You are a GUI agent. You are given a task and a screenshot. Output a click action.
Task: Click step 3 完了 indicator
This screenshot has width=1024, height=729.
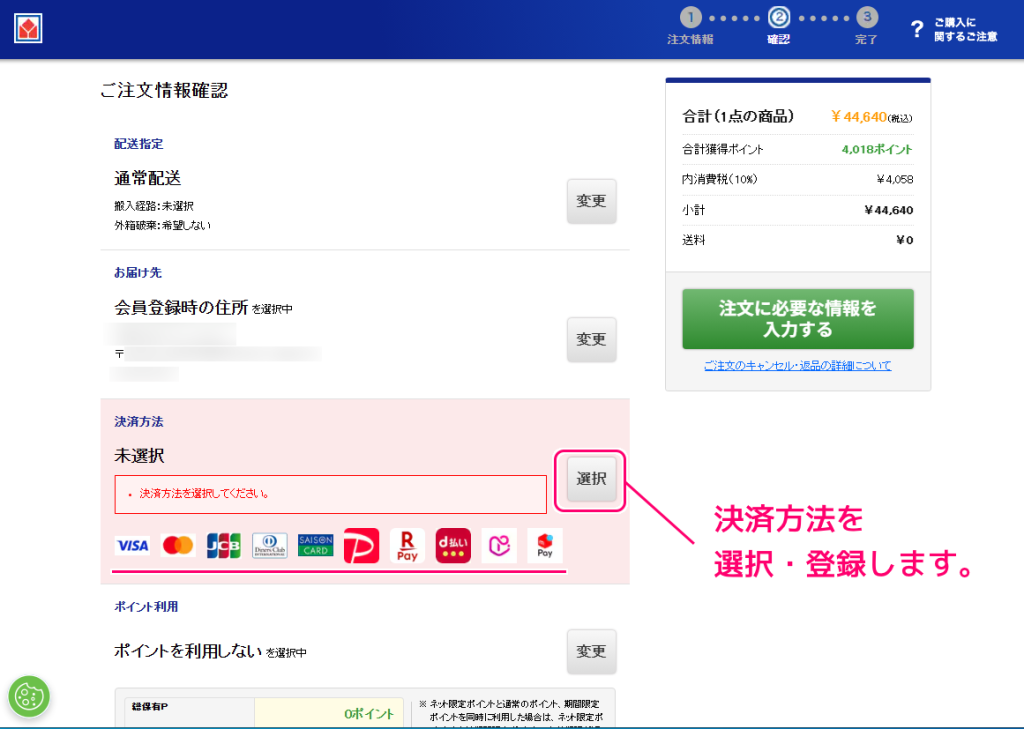[x=866, y=17]
